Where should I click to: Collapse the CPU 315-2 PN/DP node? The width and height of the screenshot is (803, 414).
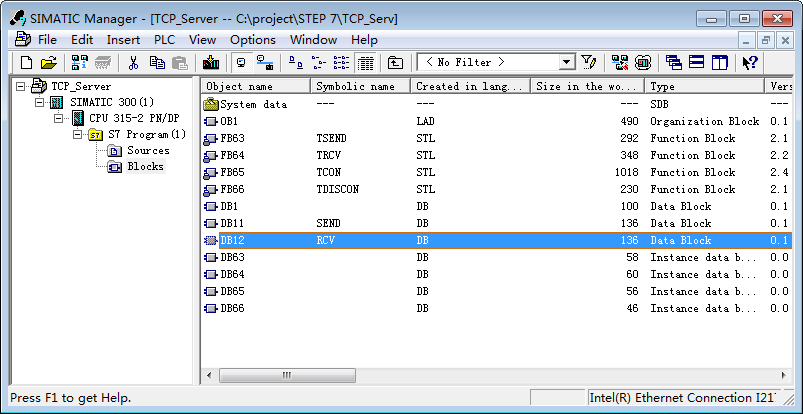coord(58,118)
